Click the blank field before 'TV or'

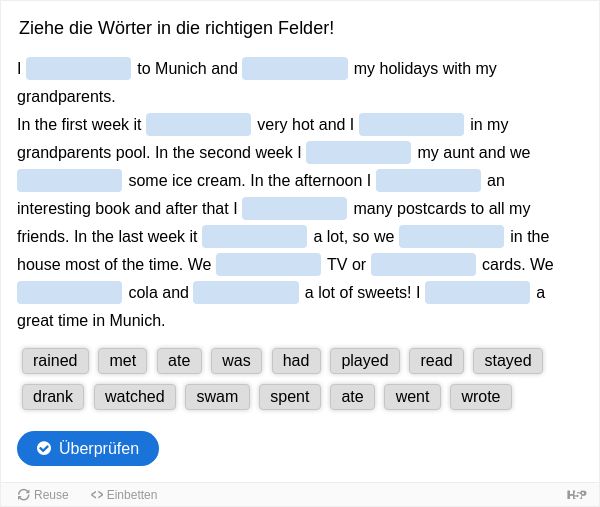268,264
